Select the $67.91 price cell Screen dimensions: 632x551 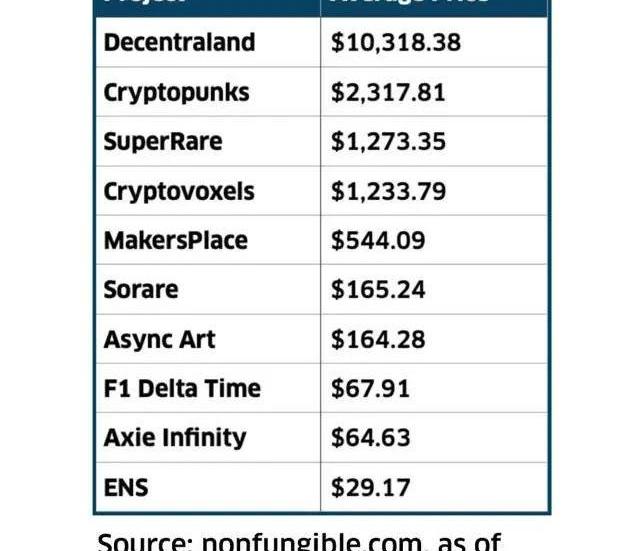(434, 388)
